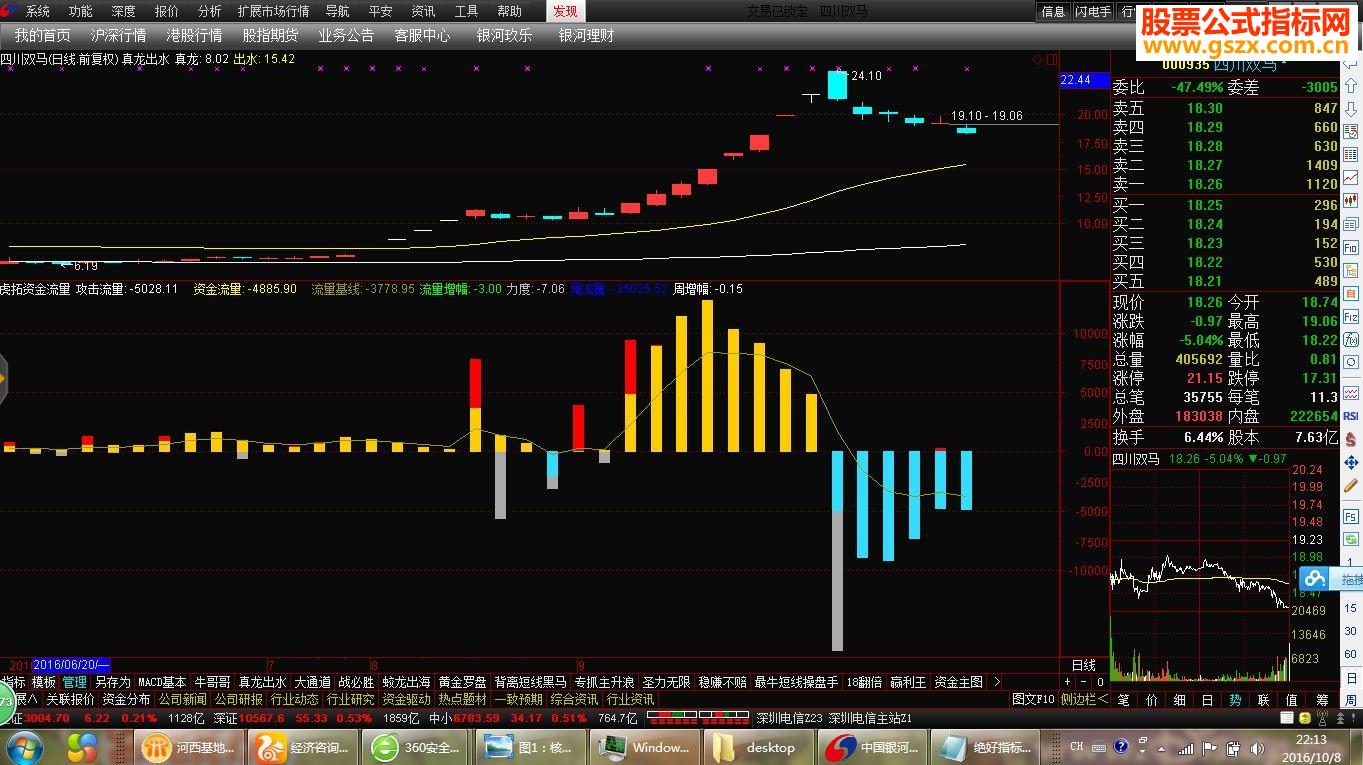Select the 势 tab under intraday chart
The image size is (1363, 765).
pyautogui.click(x=1235, y=700)
